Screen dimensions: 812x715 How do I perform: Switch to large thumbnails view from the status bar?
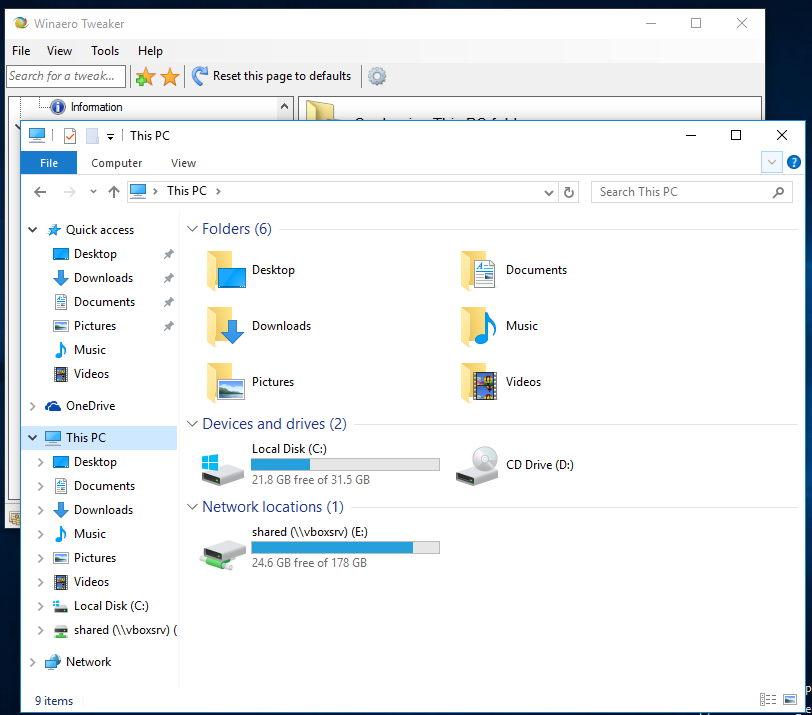click(x=791, y=699)
